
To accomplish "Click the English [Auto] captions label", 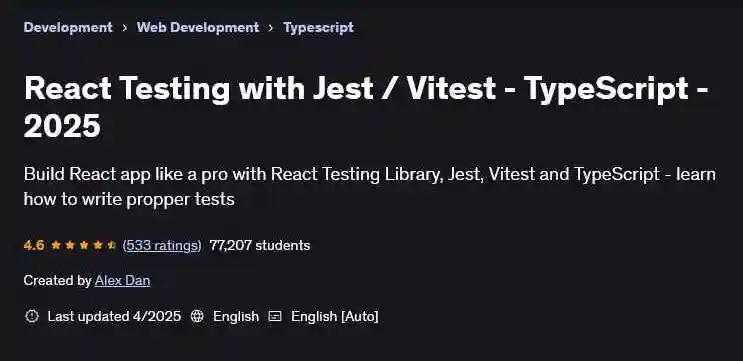I will point(335,316).
